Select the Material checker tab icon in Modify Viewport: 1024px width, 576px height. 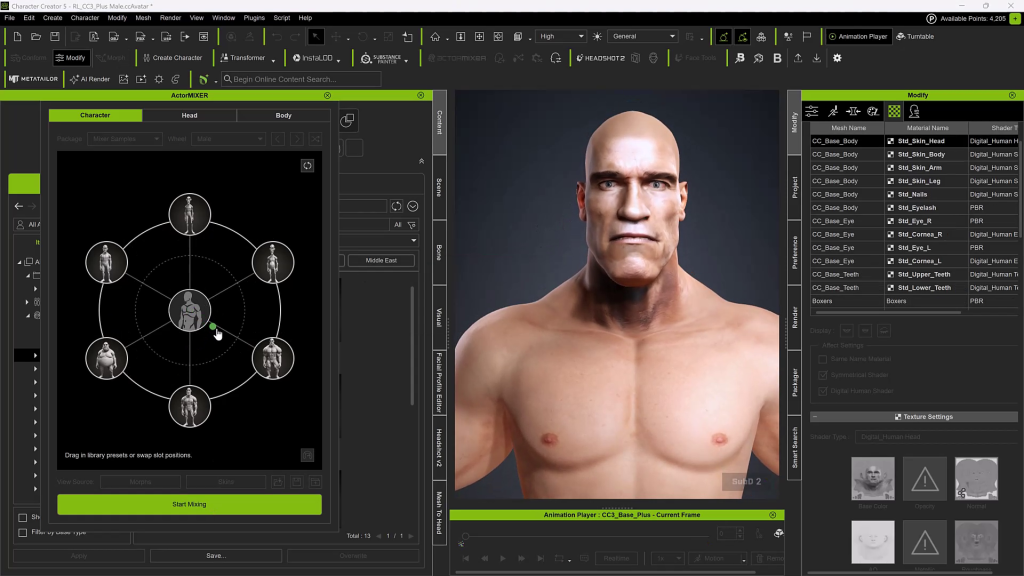pos(894,111)
